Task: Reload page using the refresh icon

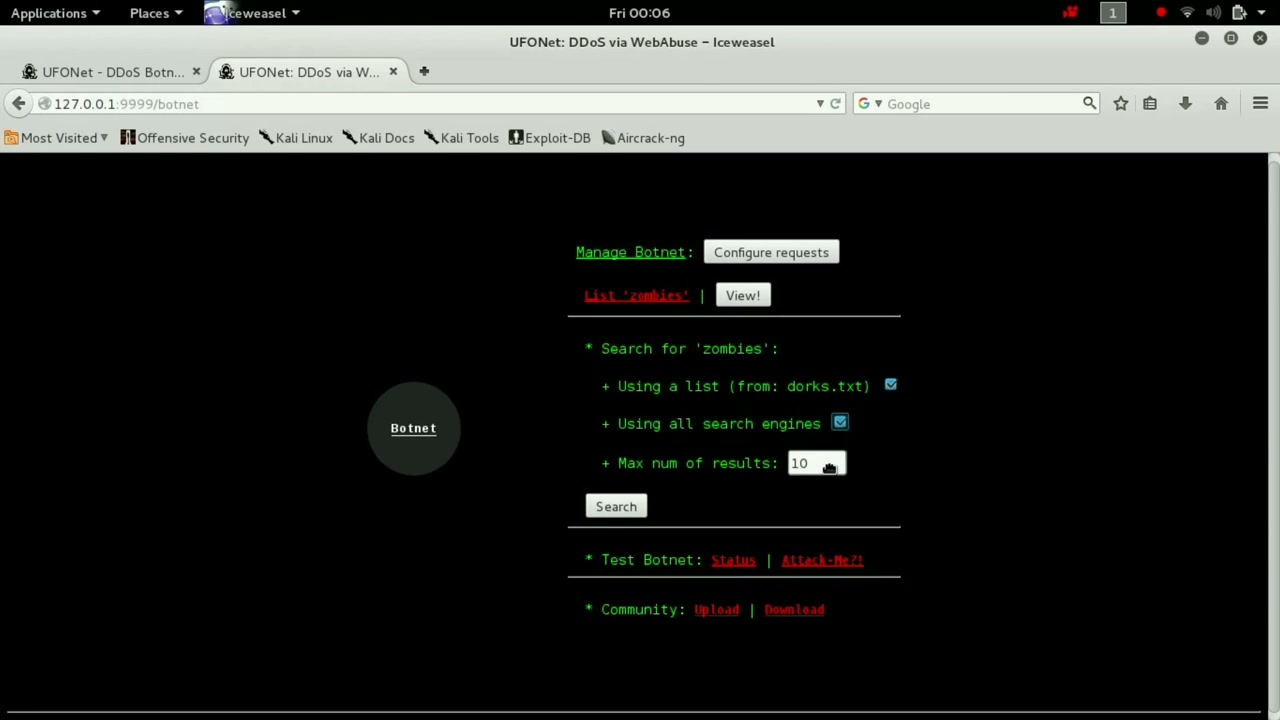Action: coord(835,104)
